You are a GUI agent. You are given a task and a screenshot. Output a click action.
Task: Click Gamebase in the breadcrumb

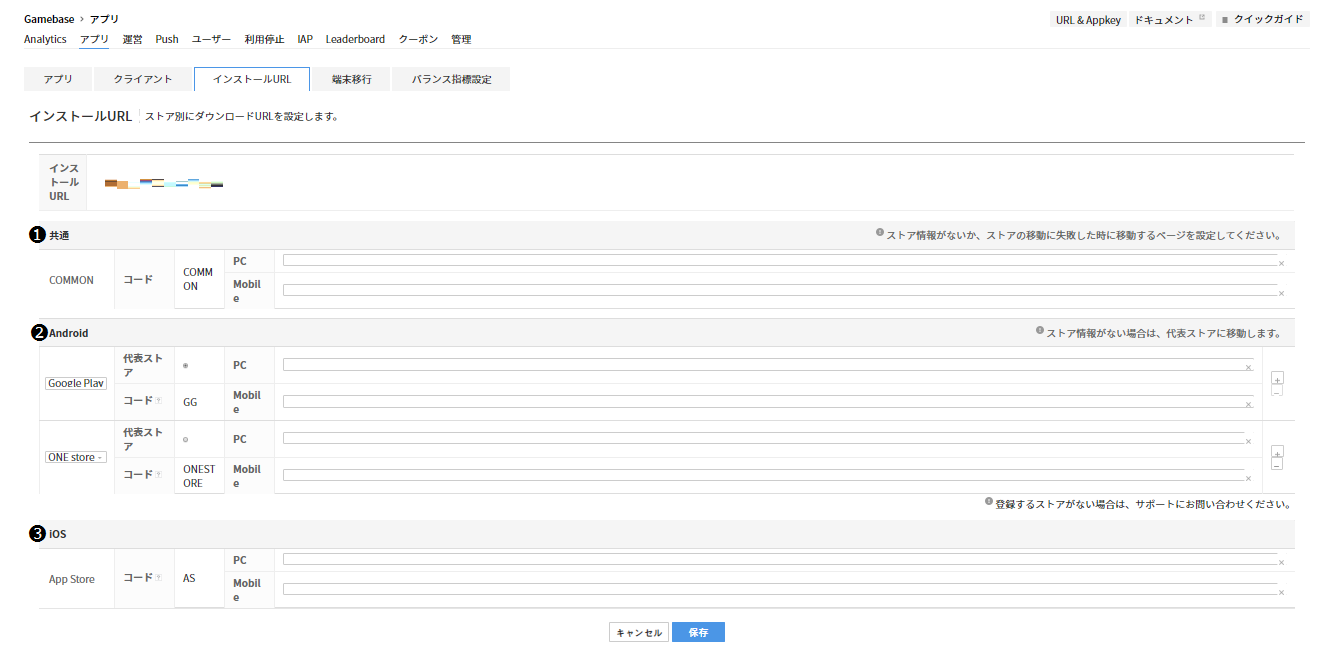pos(48,19)
